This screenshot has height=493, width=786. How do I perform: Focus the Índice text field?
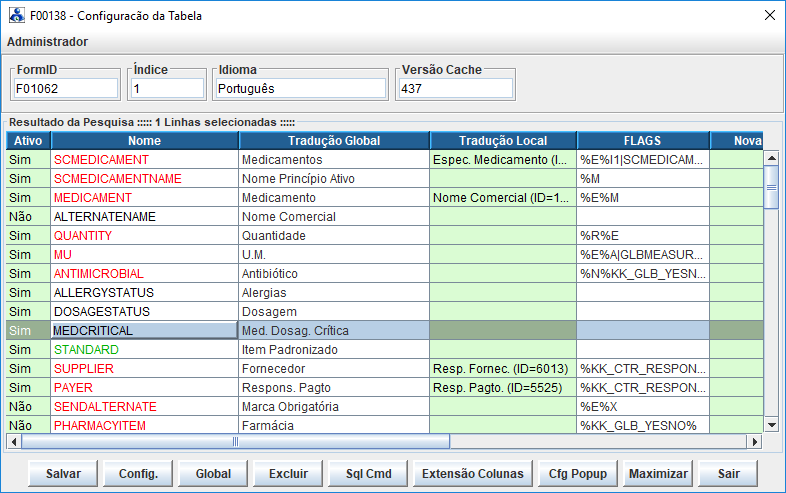click(168, 89)
